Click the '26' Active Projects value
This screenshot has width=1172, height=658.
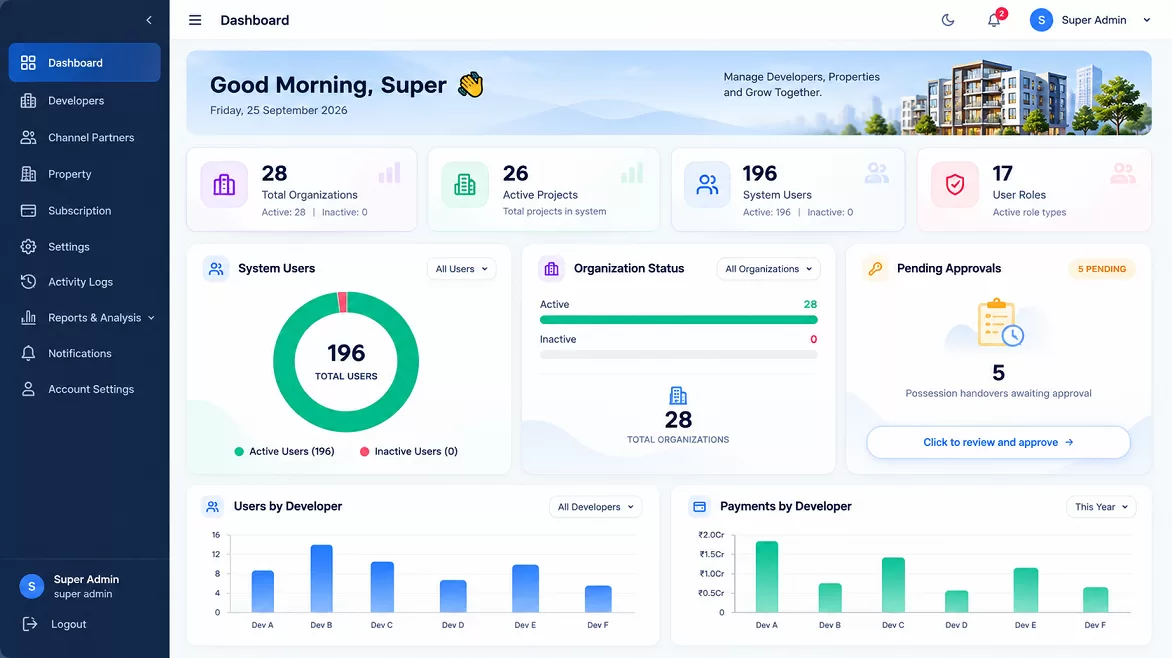click(516, 173)
